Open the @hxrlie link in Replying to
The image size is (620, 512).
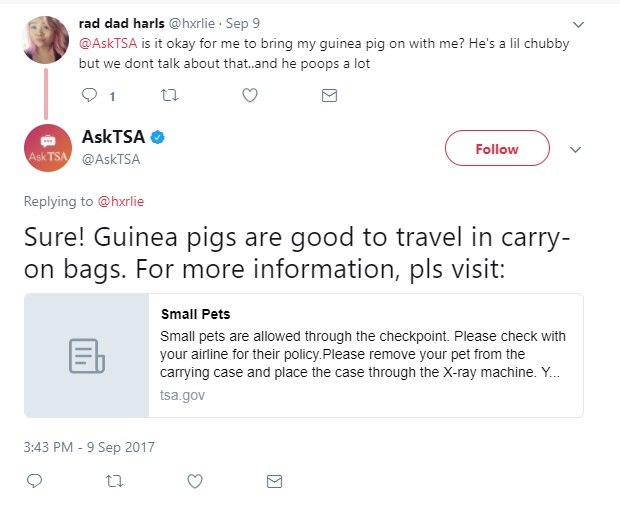[121, 201]
